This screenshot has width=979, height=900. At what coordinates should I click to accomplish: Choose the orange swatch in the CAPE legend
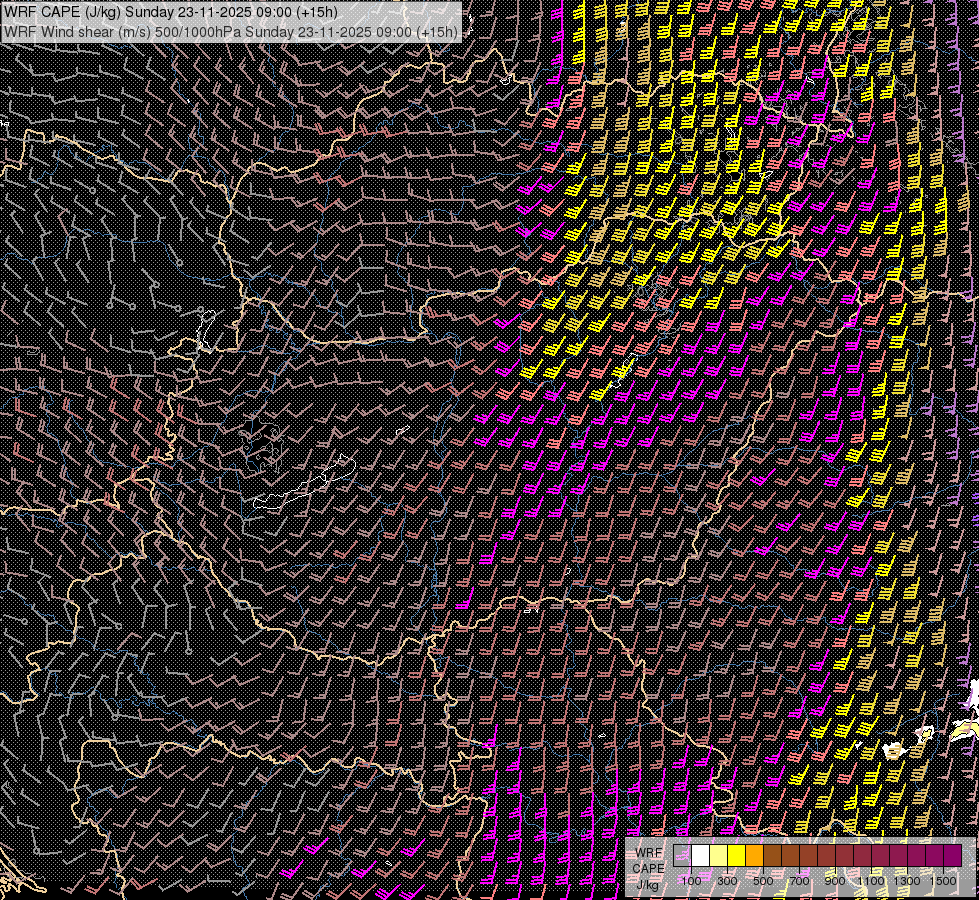[x=754, y=855]
